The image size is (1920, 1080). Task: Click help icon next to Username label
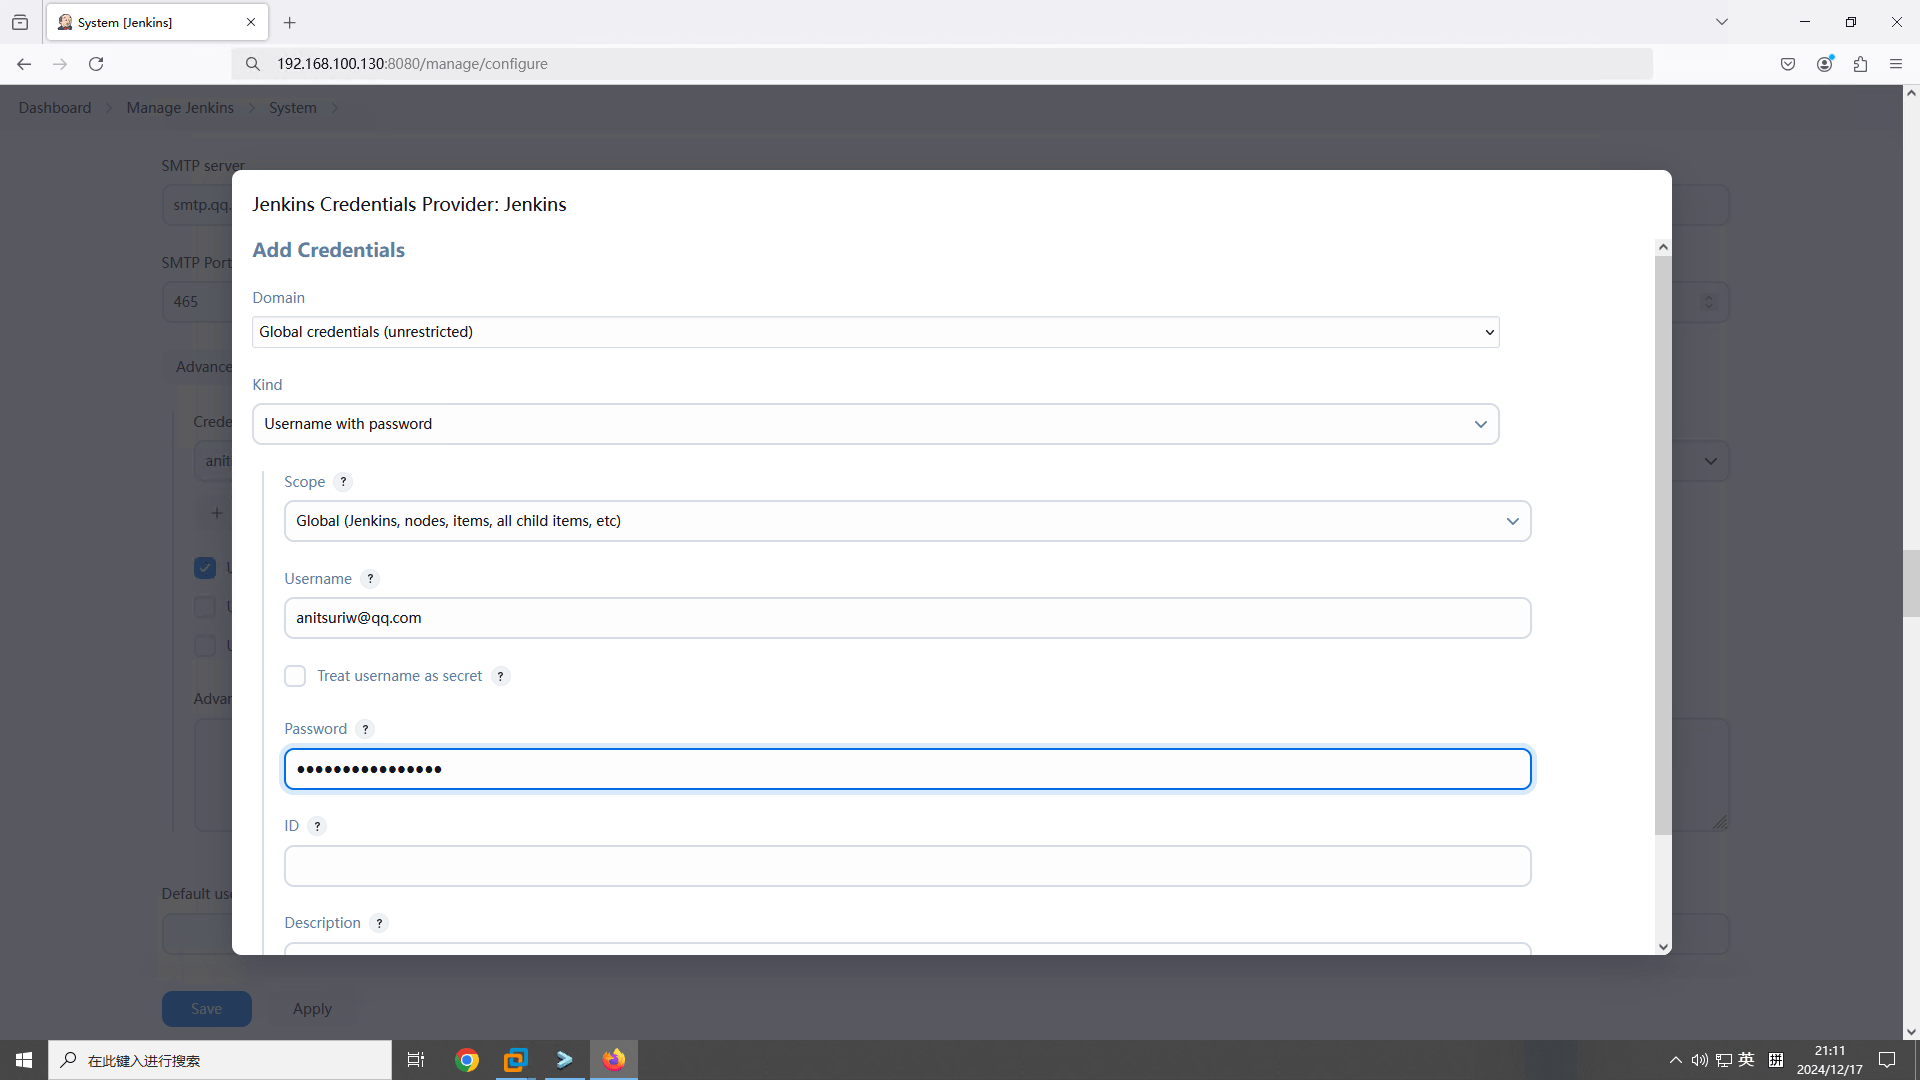click(370, 579)
